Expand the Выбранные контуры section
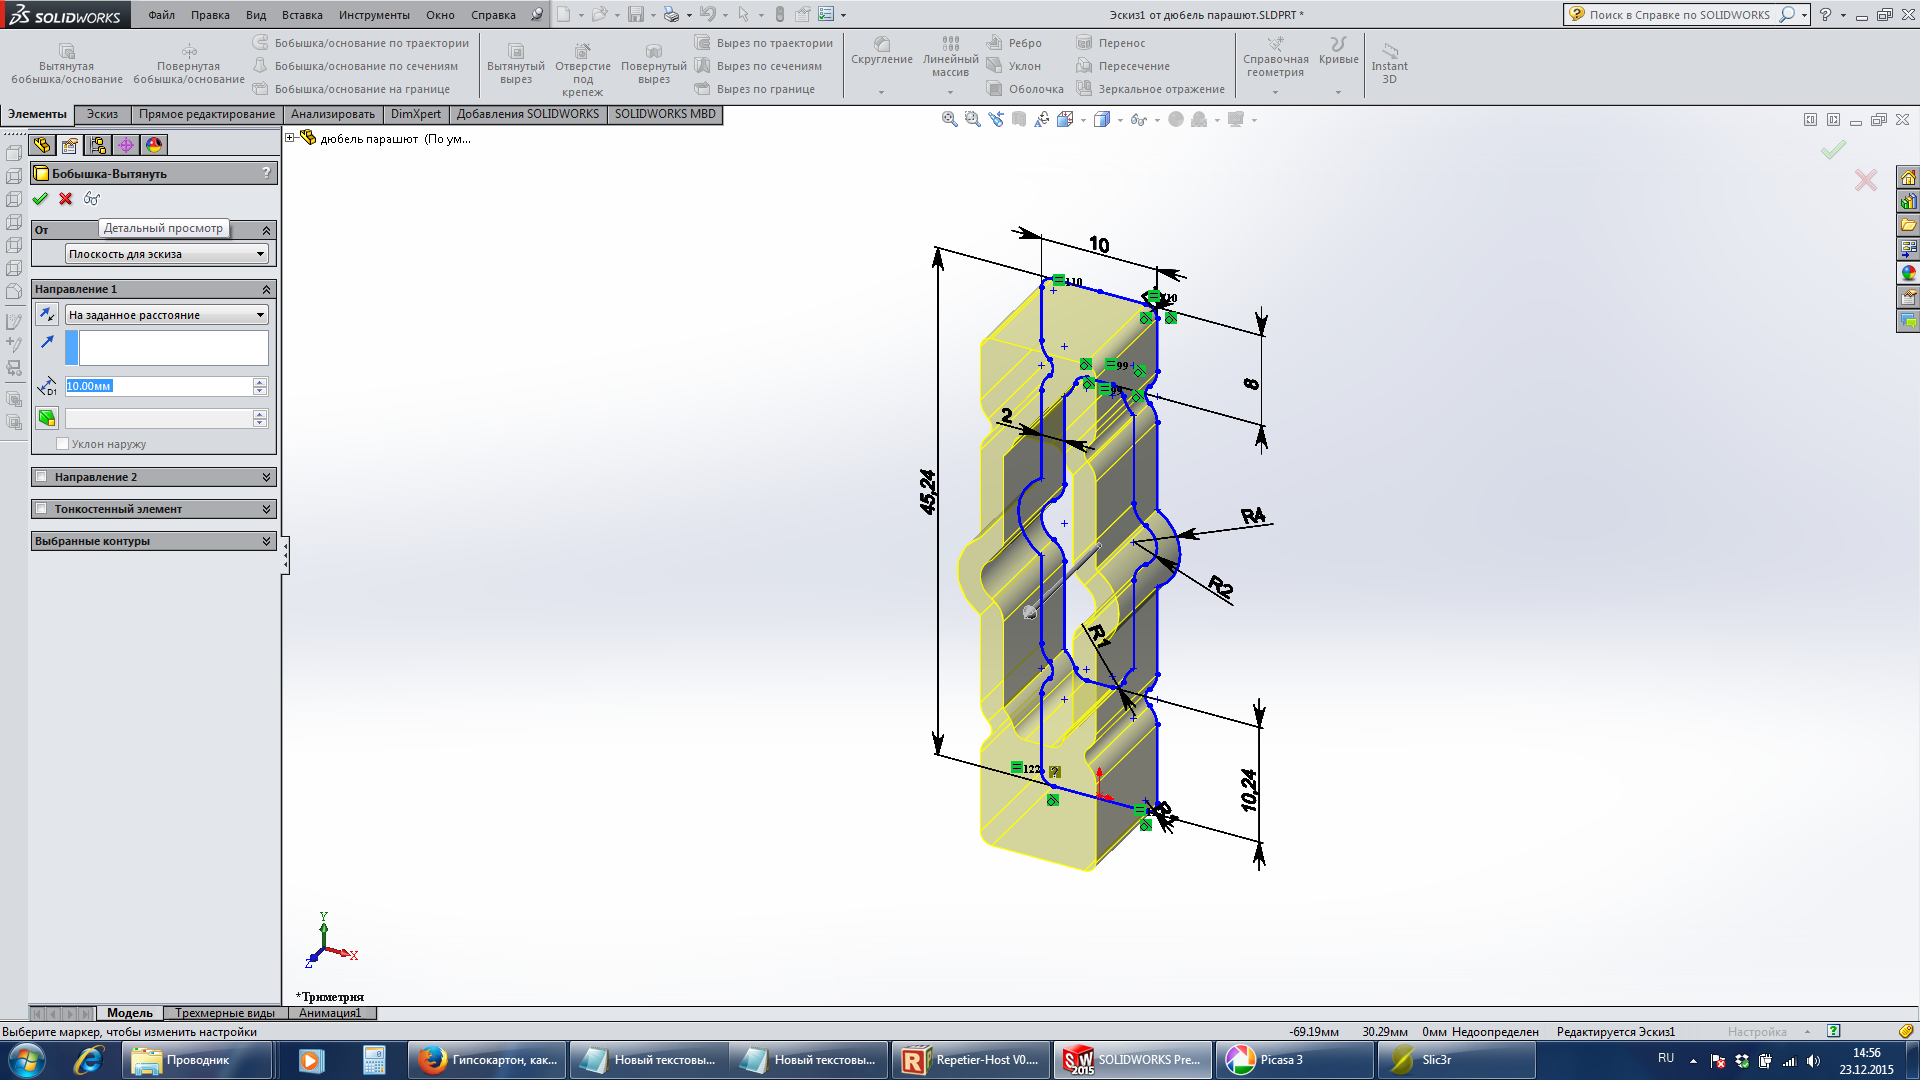Image resolution: width=1920 pixels, height=1080 pixels. pos(266,541)
